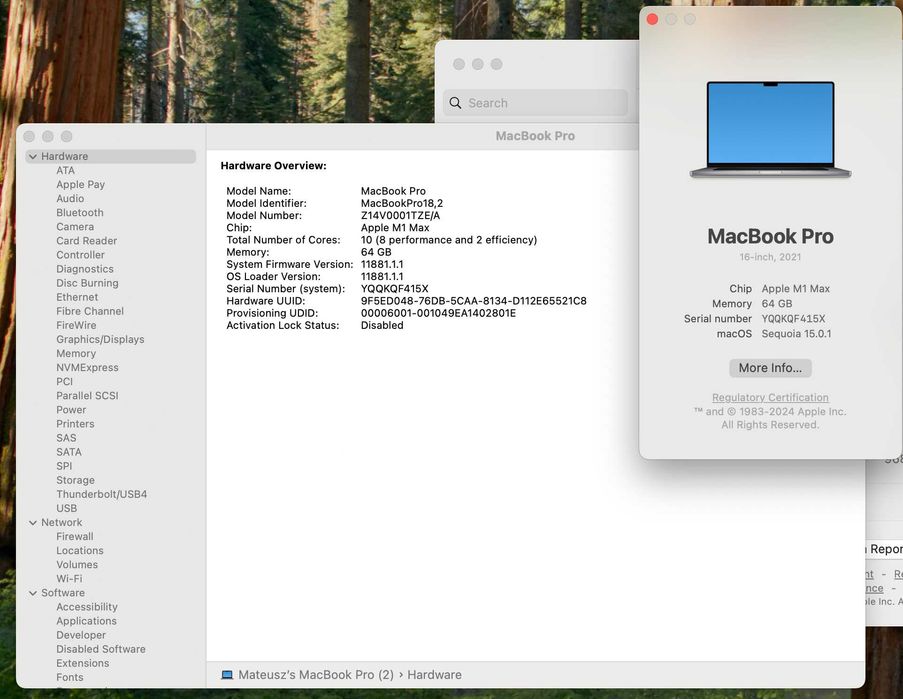
Task: Open Accessibility under Software
Action: click(x=87, y=607)
